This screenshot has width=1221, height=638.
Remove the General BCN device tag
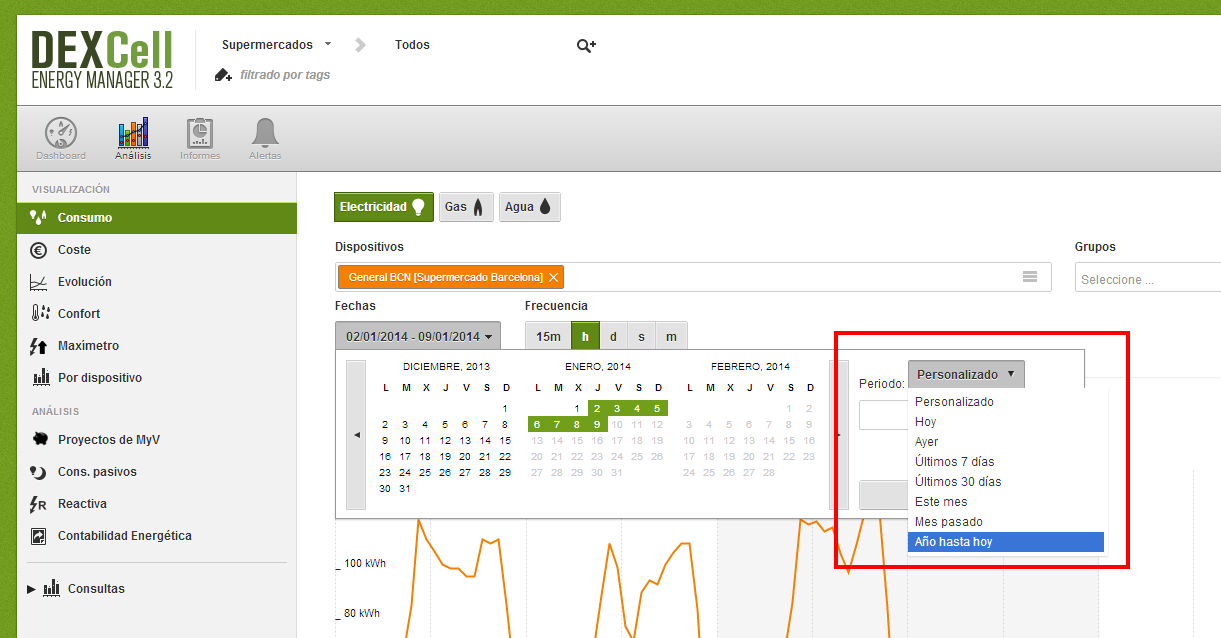coord(552,277)
